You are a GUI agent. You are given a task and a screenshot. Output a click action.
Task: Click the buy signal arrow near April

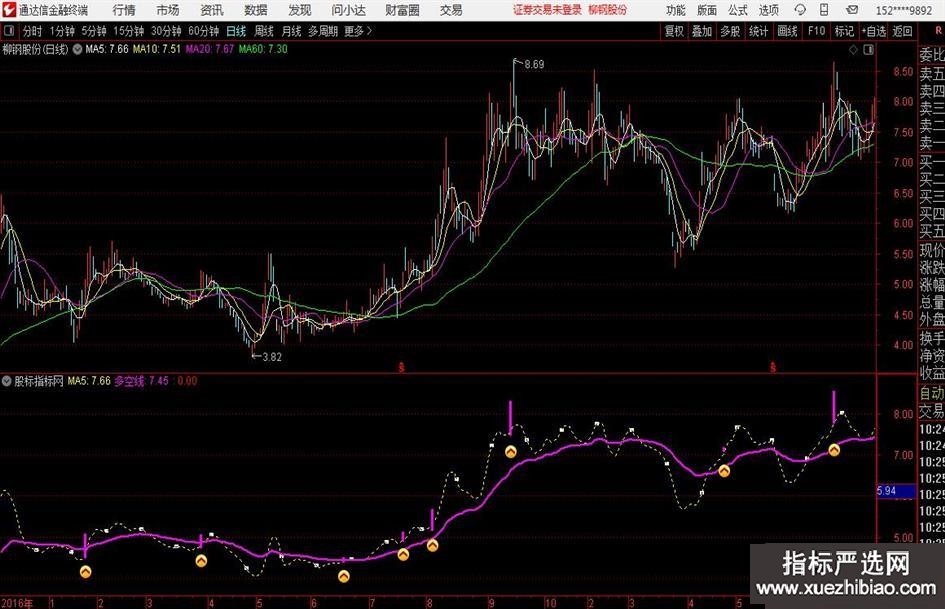click(201, 561)
